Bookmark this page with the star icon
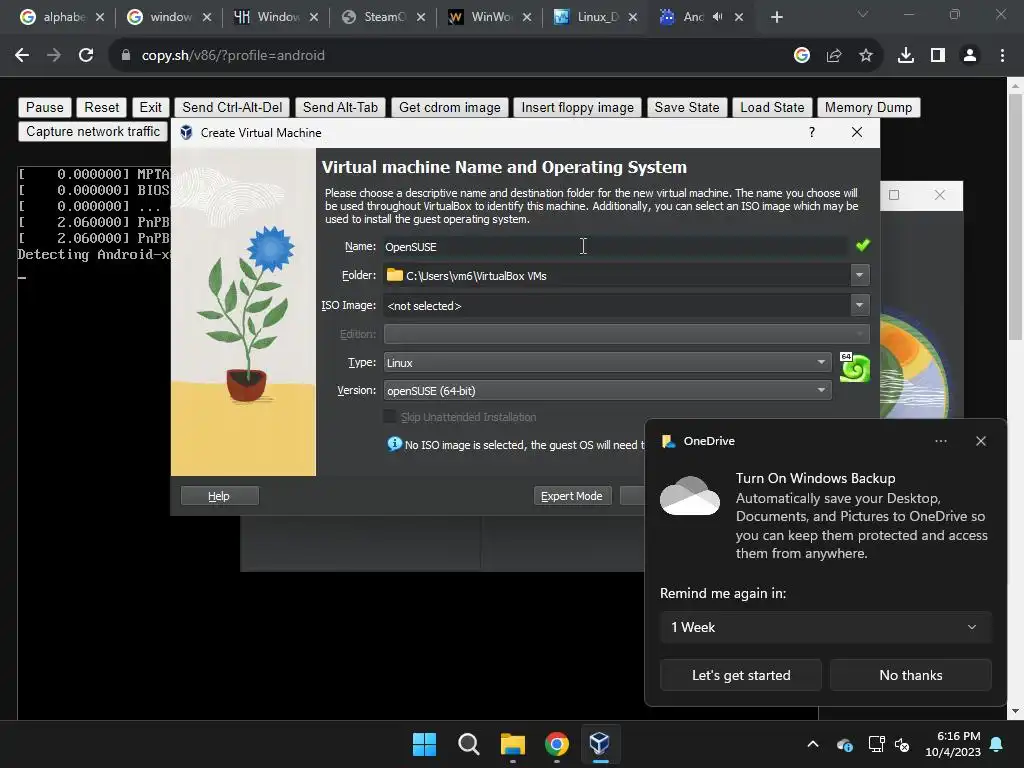 [x=865, y=56]
